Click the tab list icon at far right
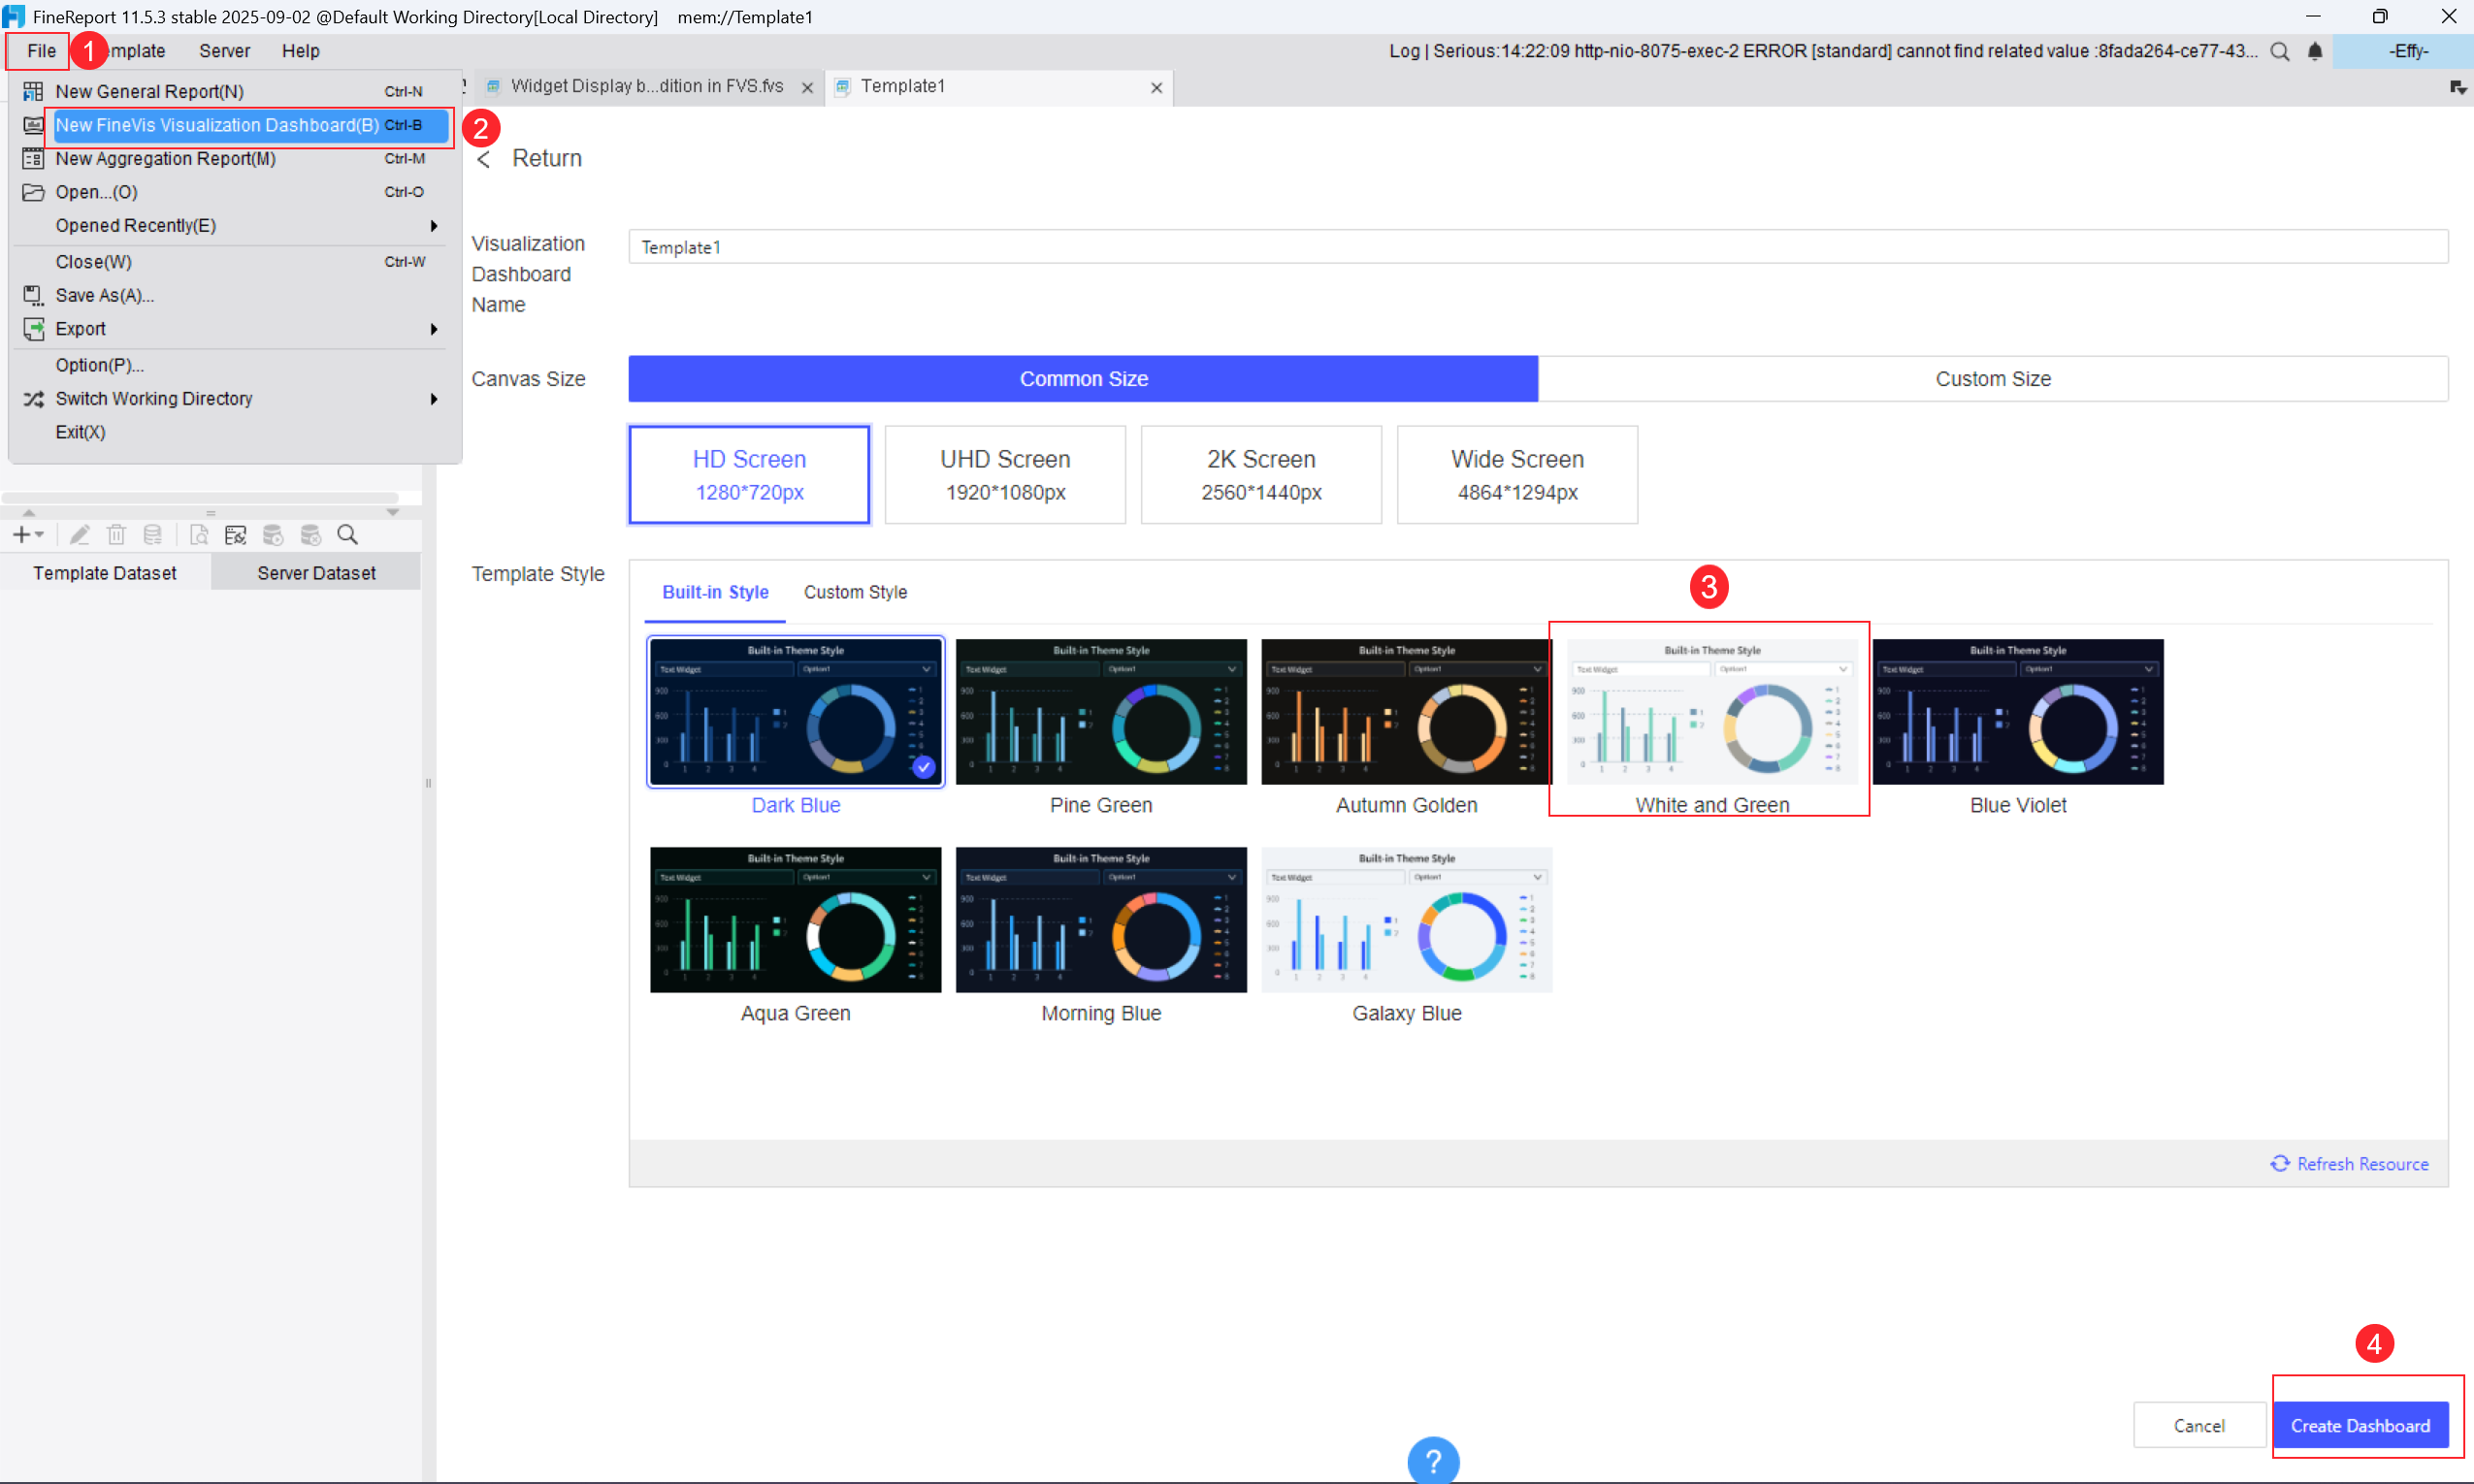This screenshot has height=1484, width=2474. tap(2458, 88)
